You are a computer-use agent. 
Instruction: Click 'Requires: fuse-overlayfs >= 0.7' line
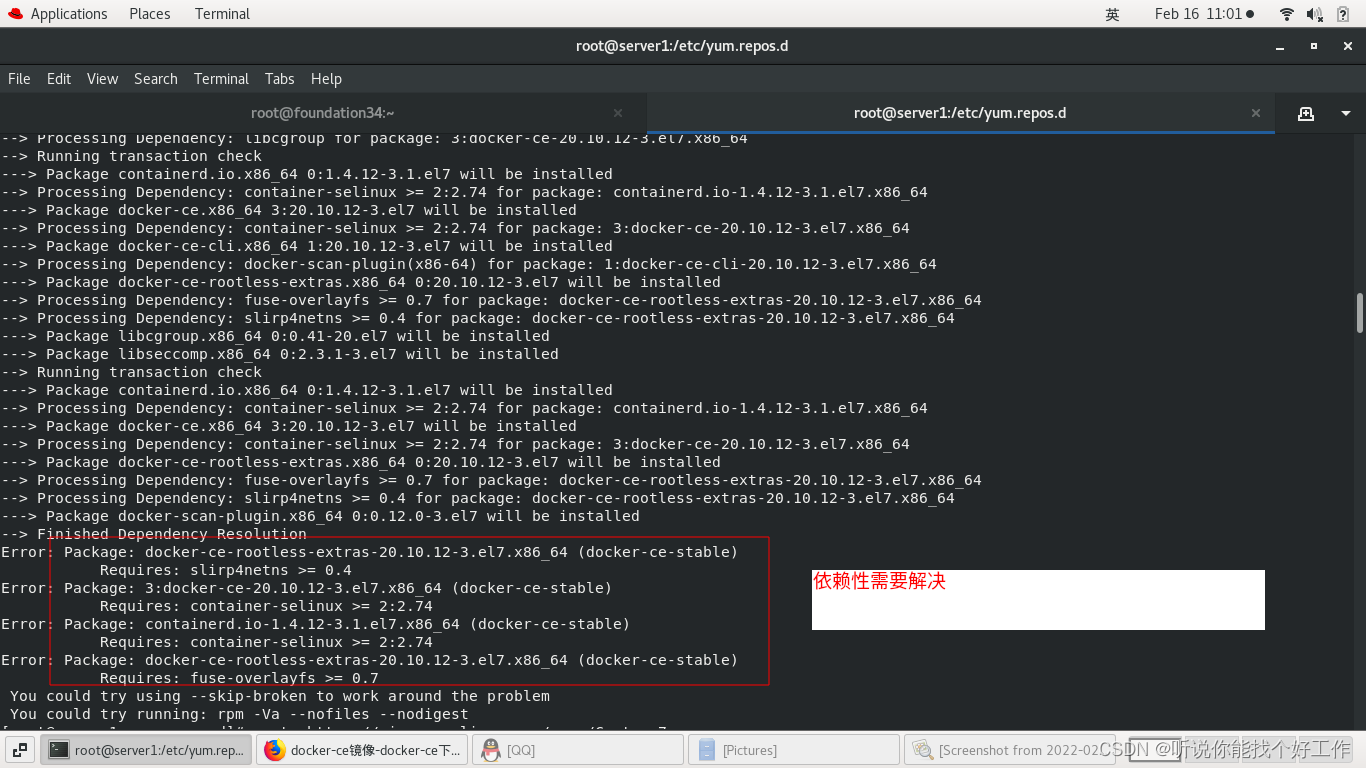pos(239,678)
